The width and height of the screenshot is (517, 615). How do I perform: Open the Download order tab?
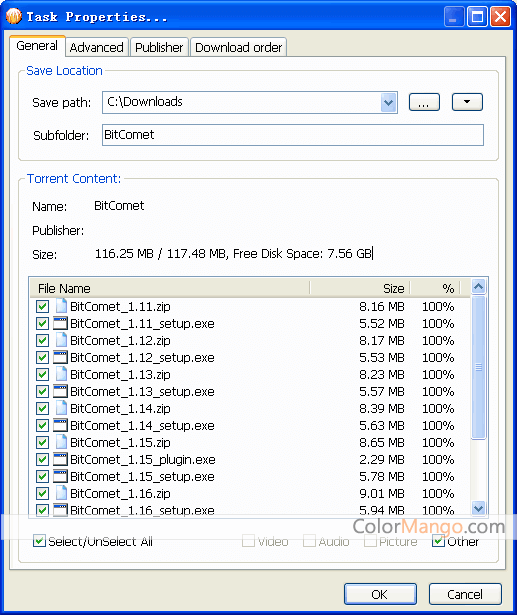(238, 47)
